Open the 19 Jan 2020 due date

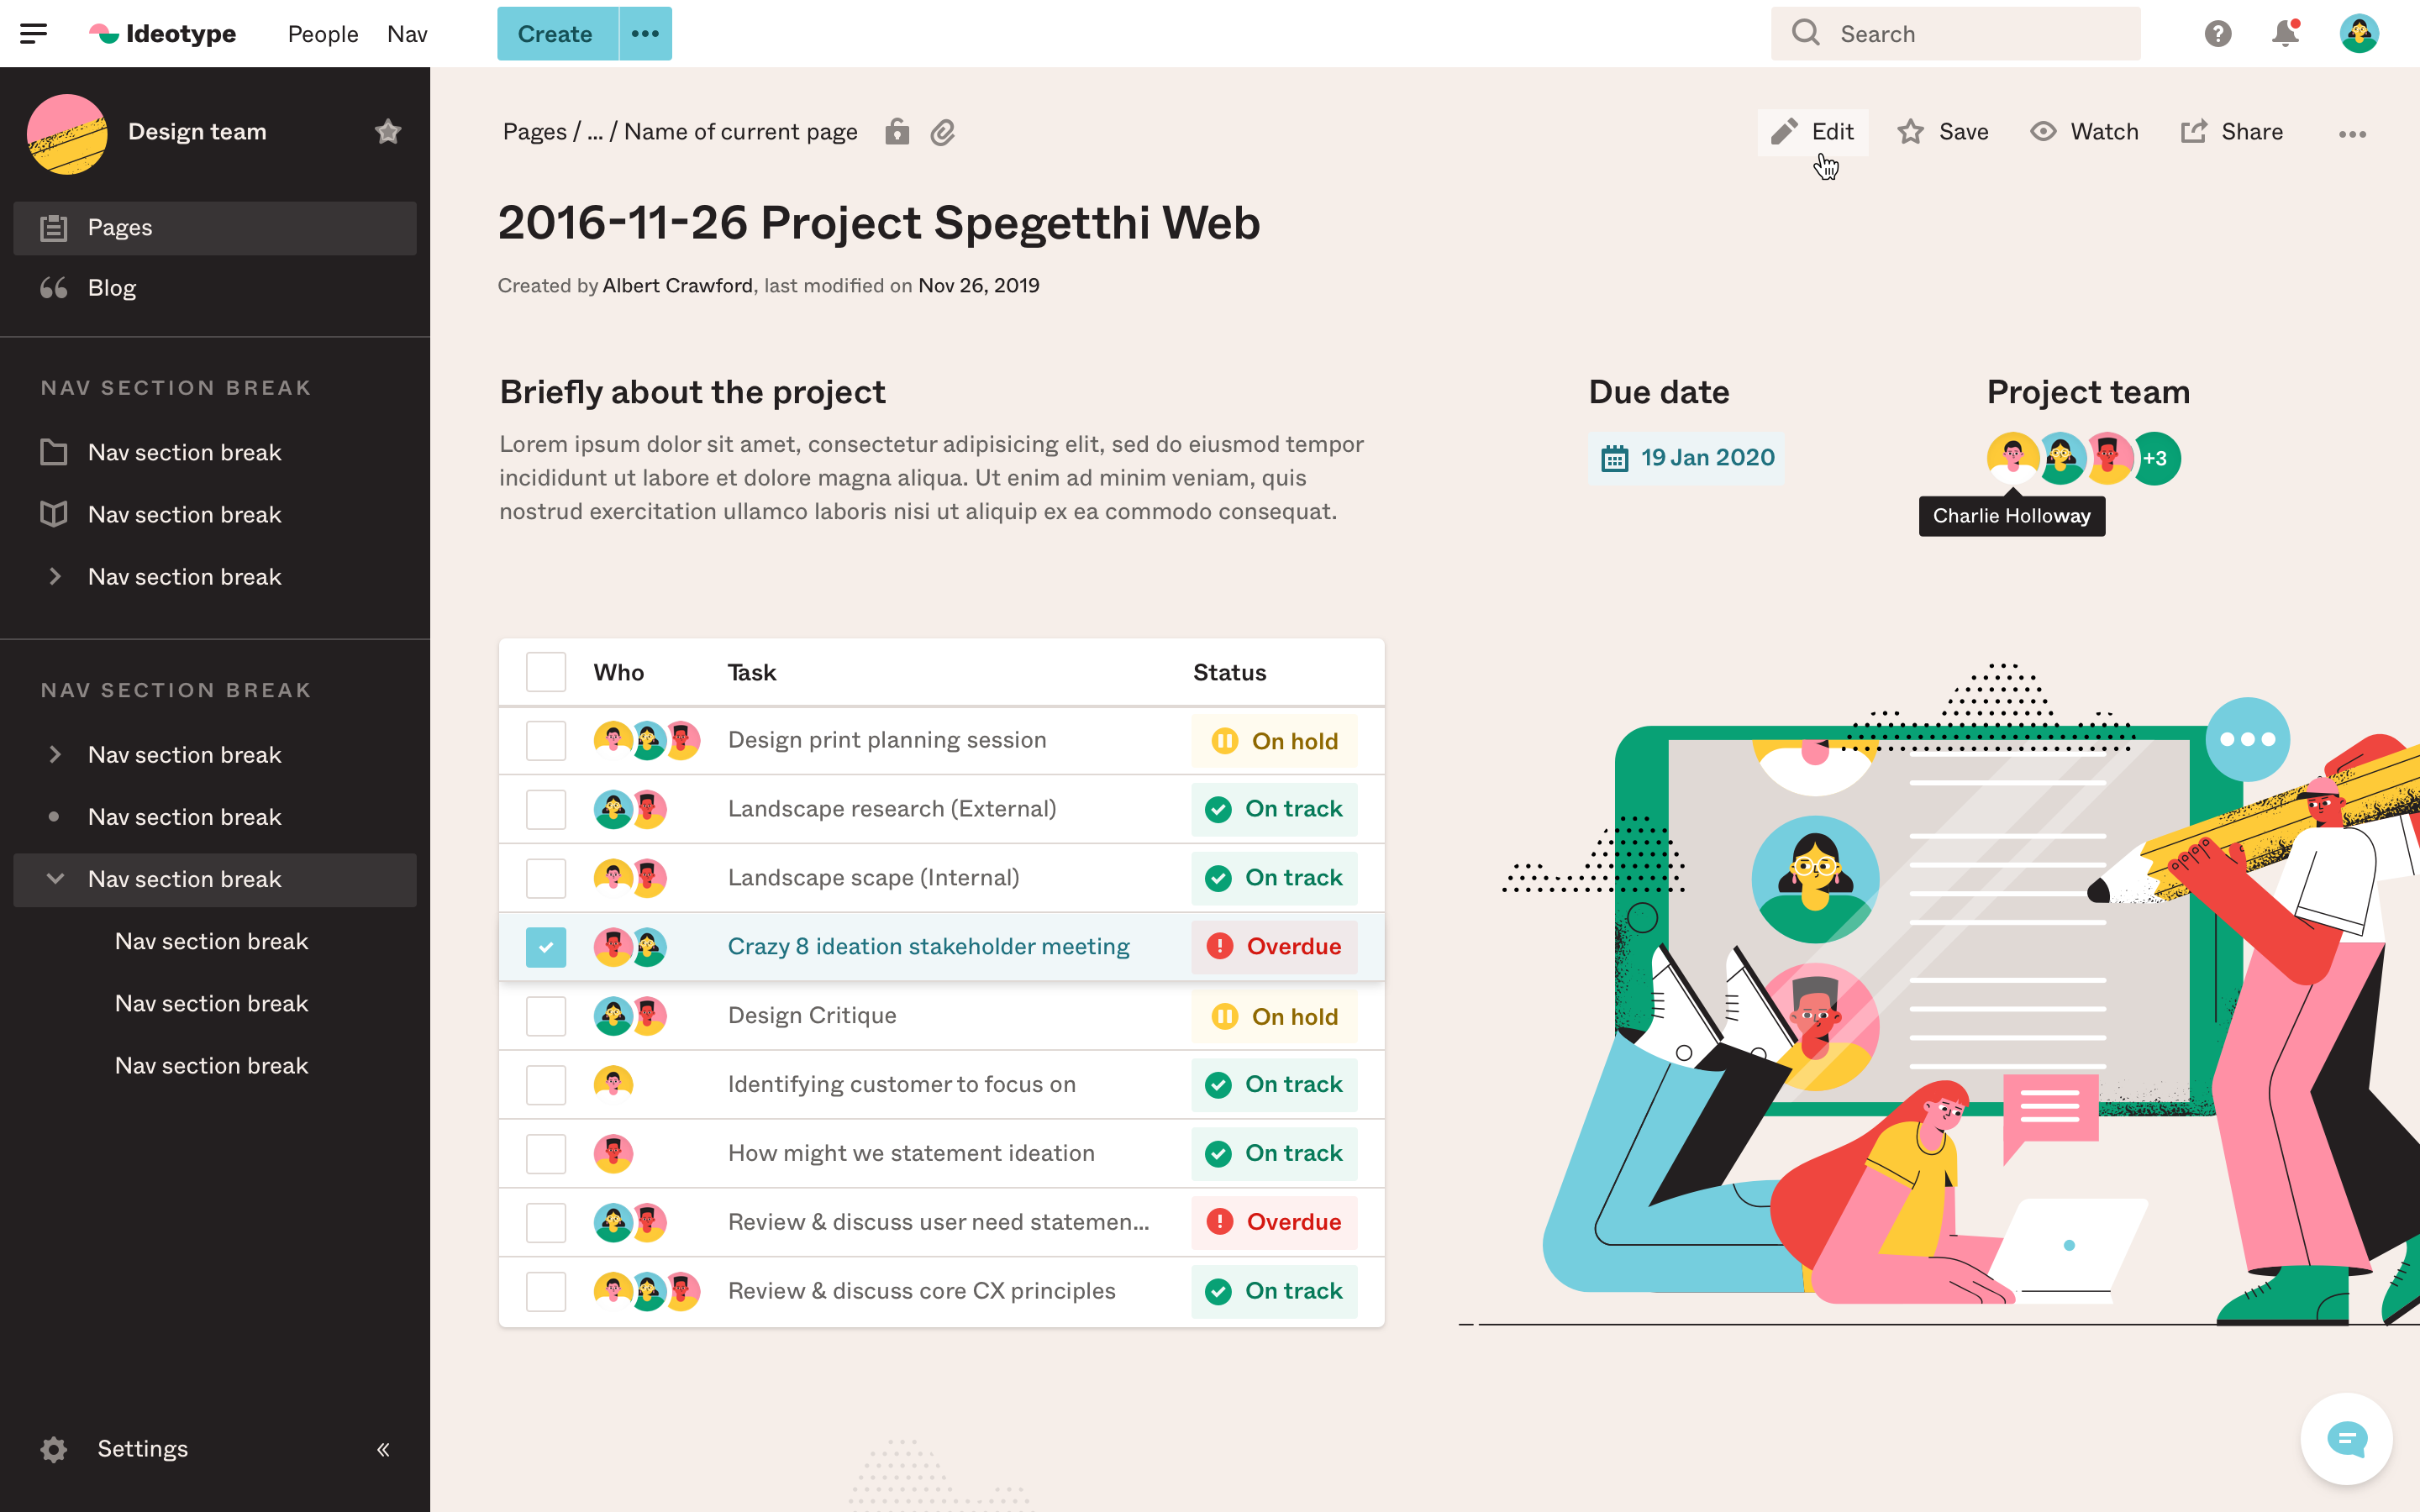(1686, 457)
